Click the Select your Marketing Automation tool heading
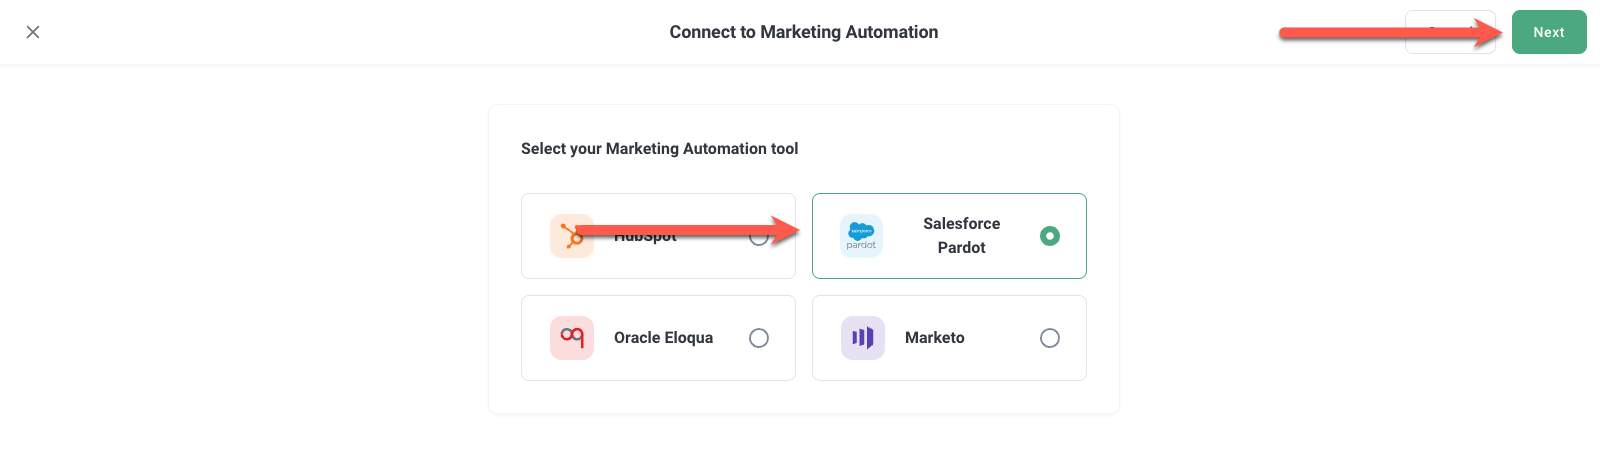The image size is (1600, 460). tap(659, 149)
